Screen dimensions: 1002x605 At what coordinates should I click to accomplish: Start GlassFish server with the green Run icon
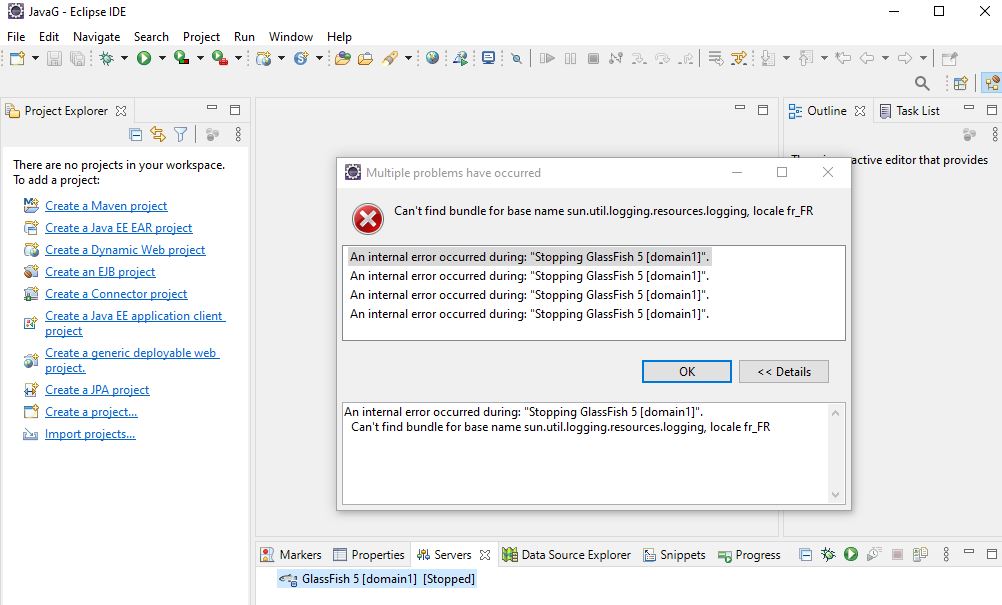coord(851,554)
